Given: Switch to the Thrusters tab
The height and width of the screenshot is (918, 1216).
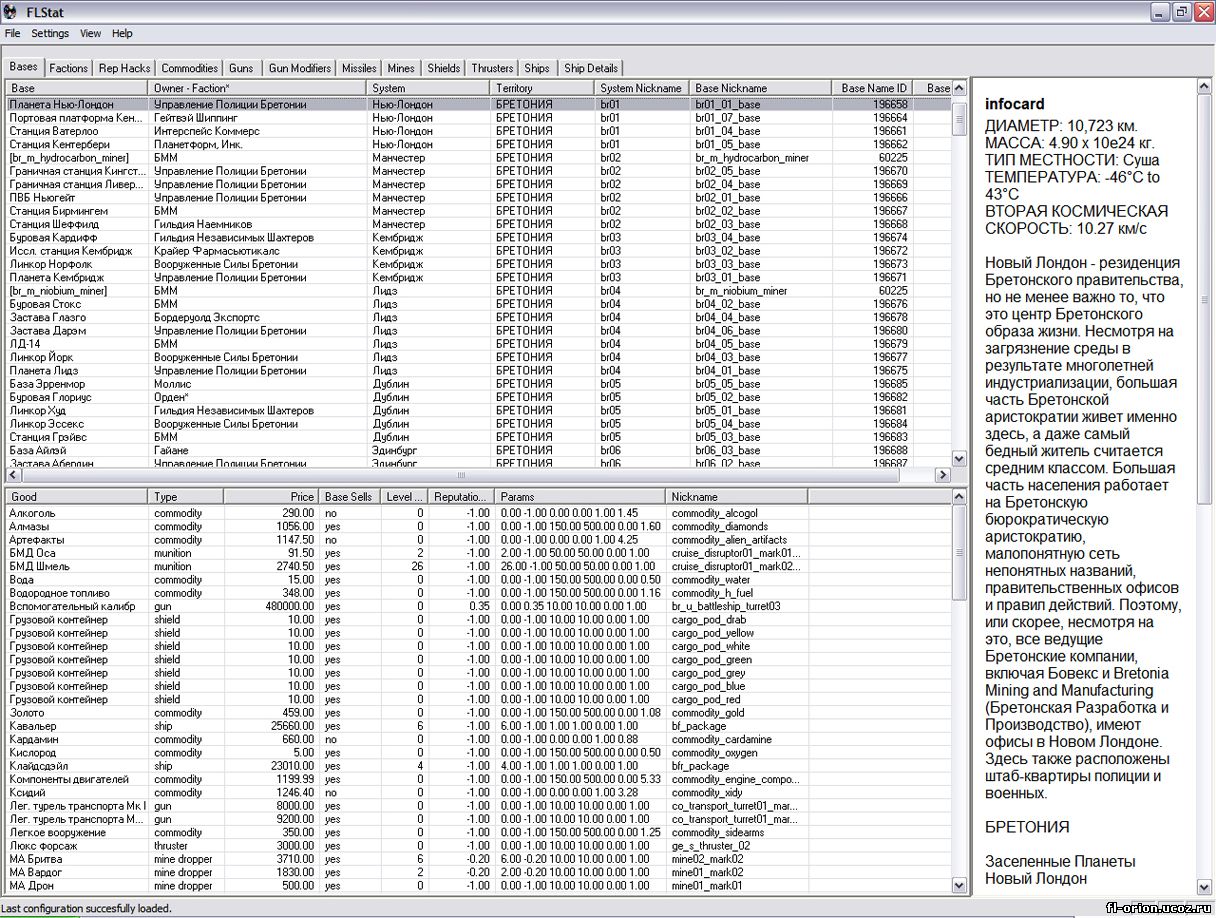Looking at the screenshot, I should [492, 68].
